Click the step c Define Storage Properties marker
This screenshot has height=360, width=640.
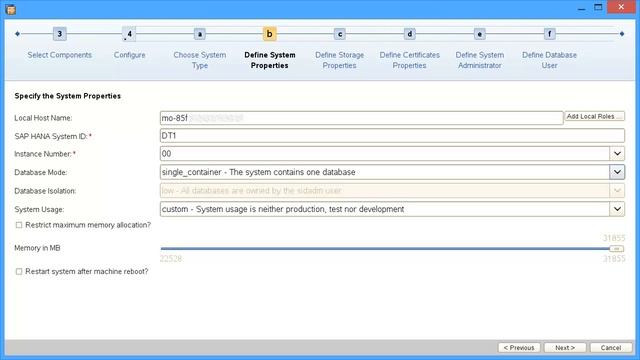pyautogui.click(x=340, y=34)
